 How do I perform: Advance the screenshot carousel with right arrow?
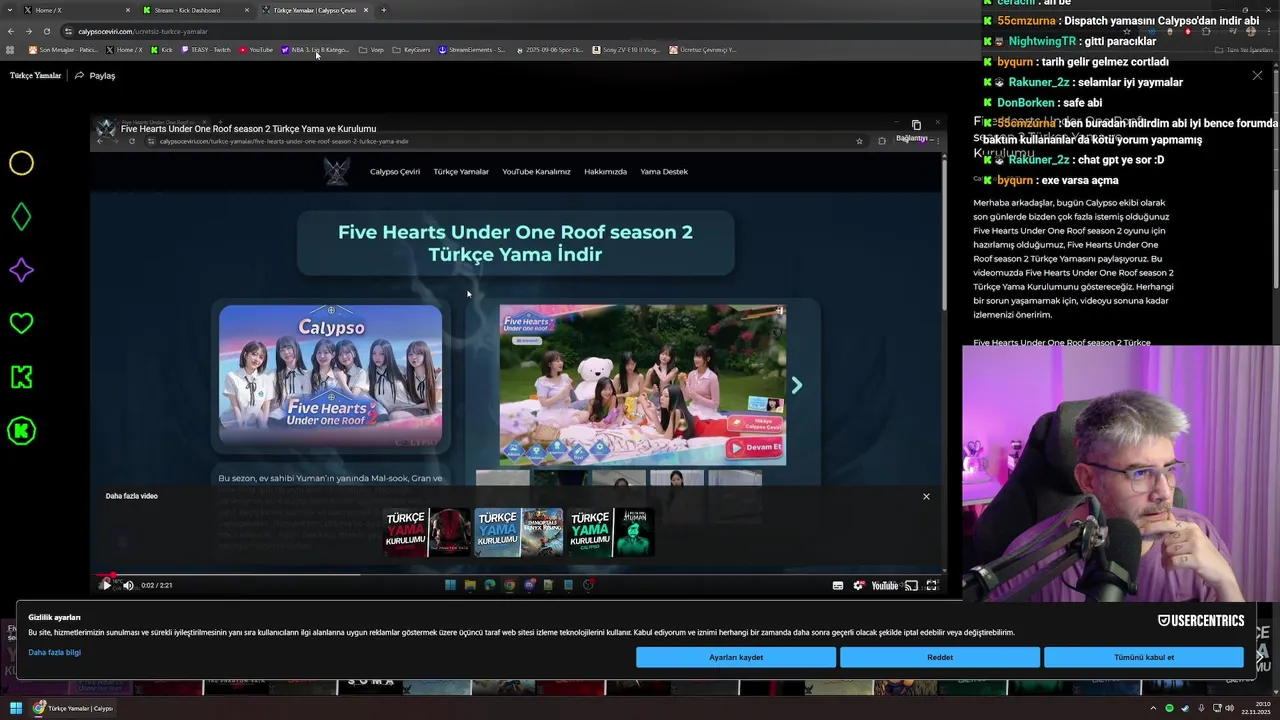point(797,385)
